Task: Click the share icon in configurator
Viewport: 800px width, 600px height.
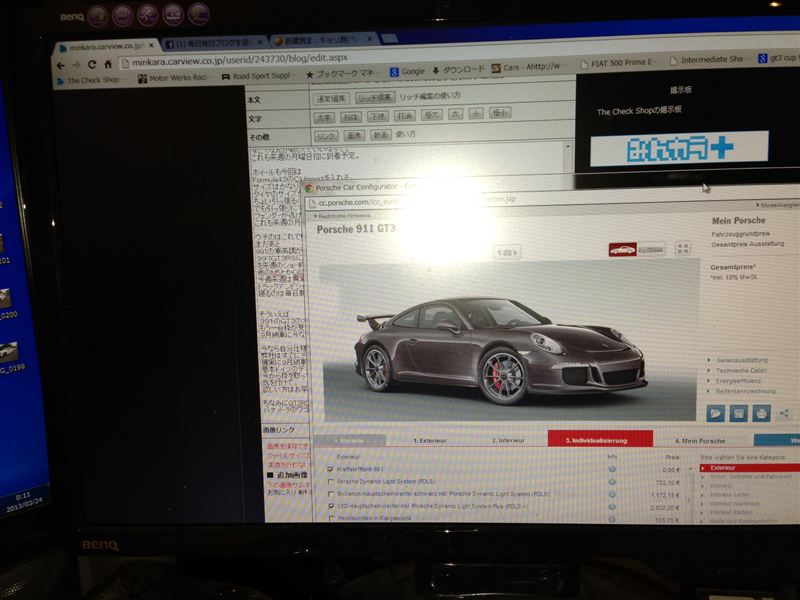Action: click(784, 413)
